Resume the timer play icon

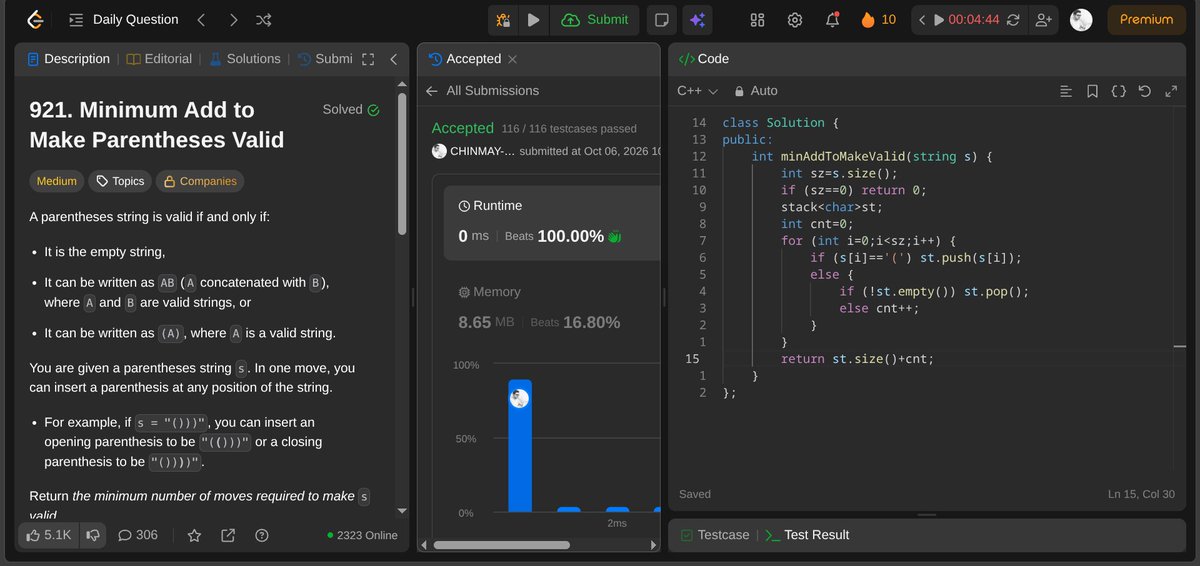click(939, 19)
